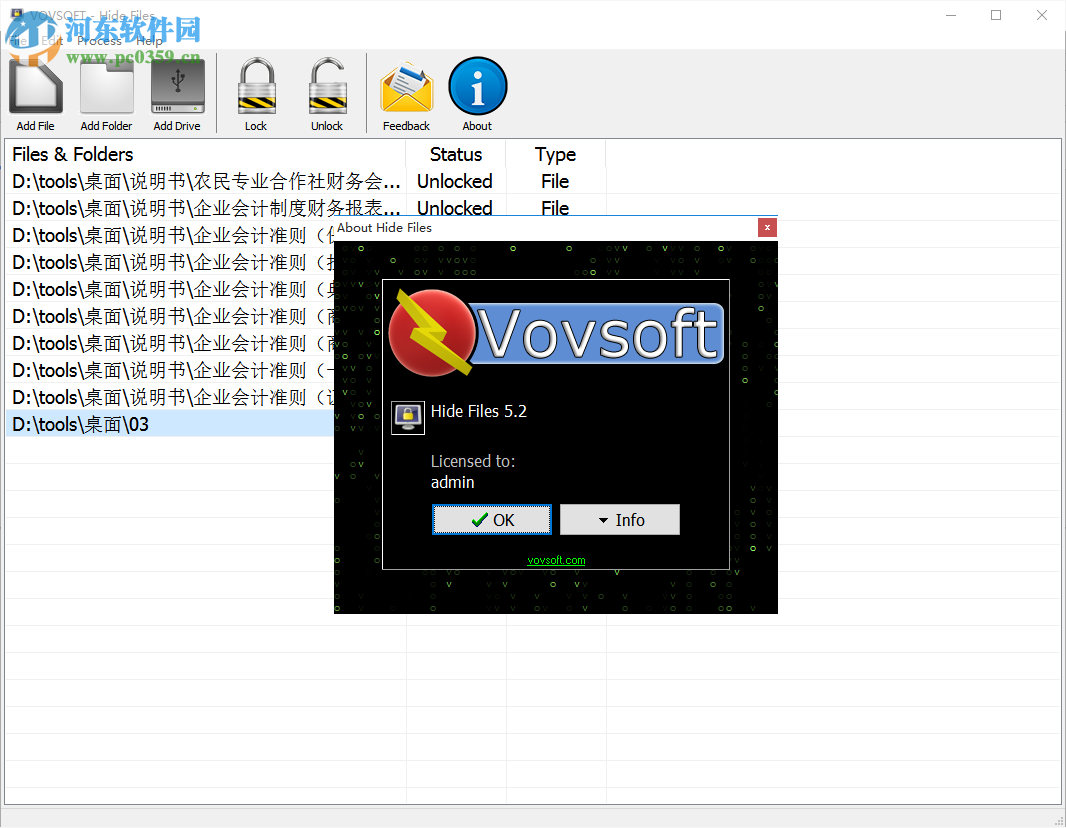This screenshot has height=828, width=1066.
Task: Click the Type column header
Action: click(x=556, y=154)
